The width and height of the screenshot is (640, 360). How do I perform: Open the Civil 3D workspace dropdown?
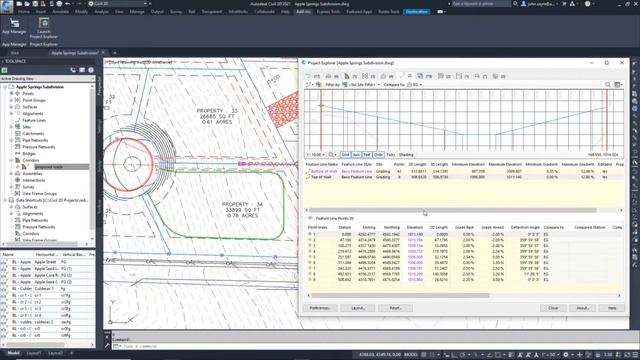pyautogui.click(x=118, y=4)
